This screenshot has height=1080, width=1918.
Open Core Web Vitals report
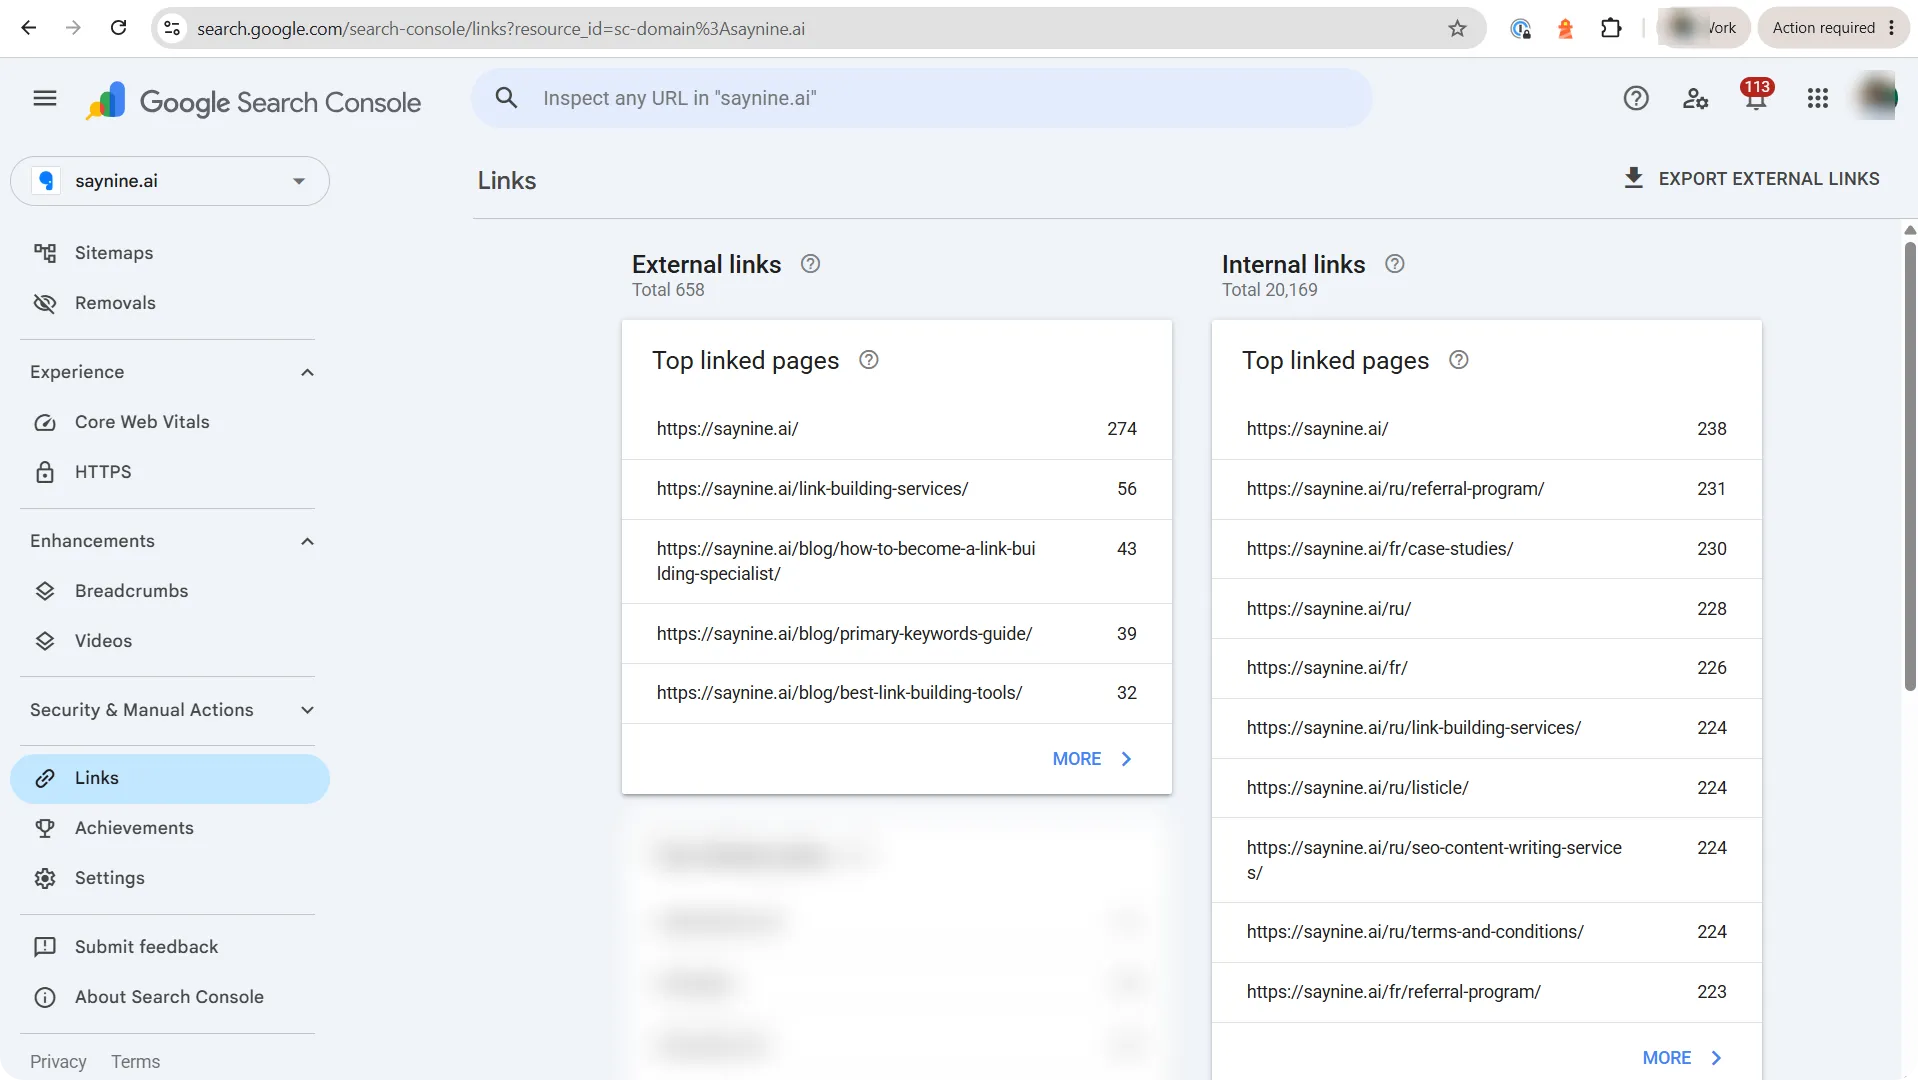(170, 422)
